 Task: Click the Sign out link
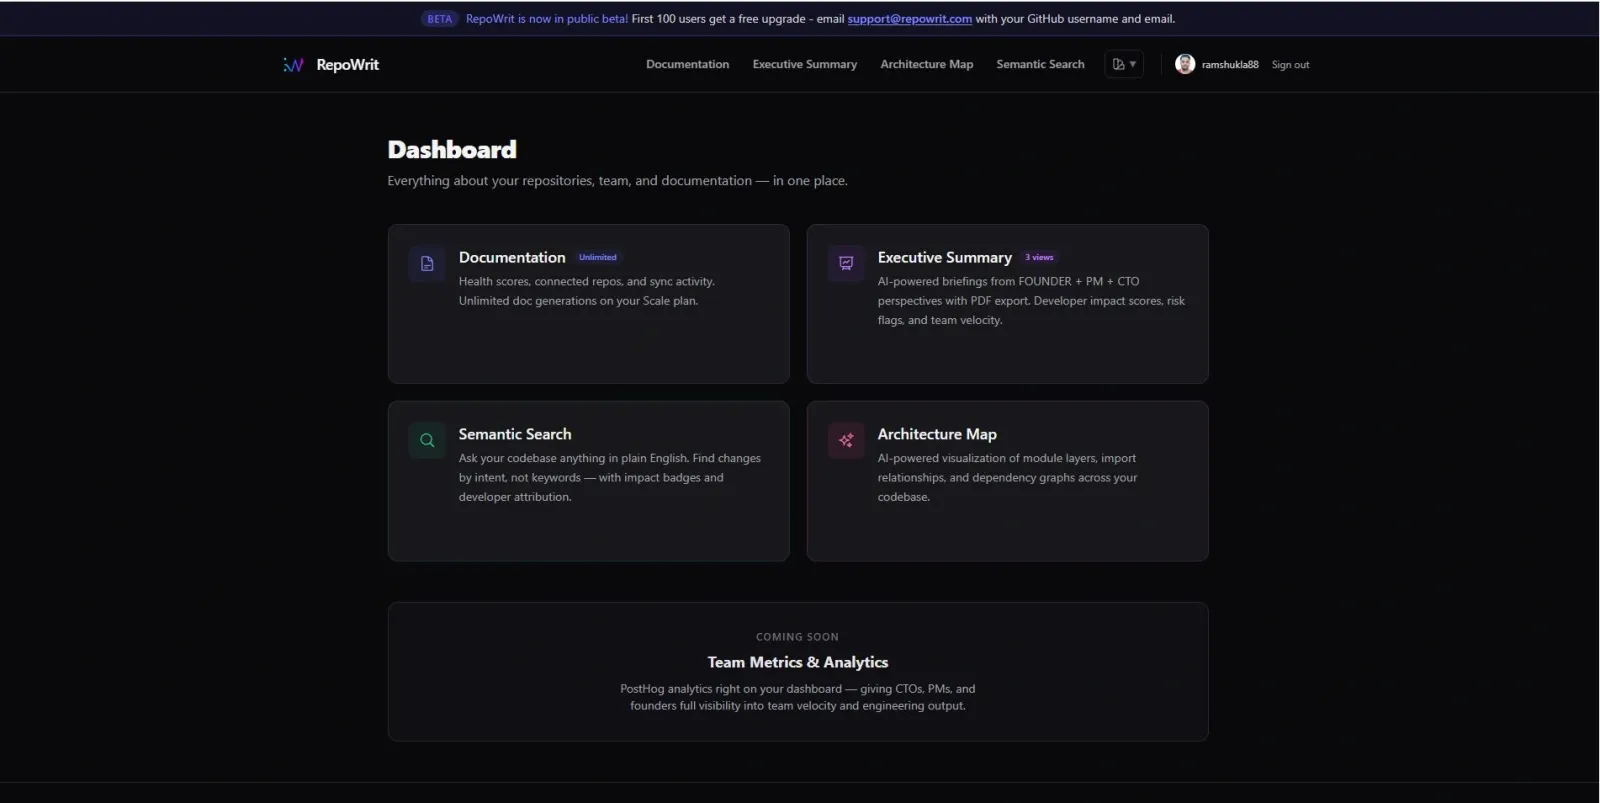(x=1290, y=65)
